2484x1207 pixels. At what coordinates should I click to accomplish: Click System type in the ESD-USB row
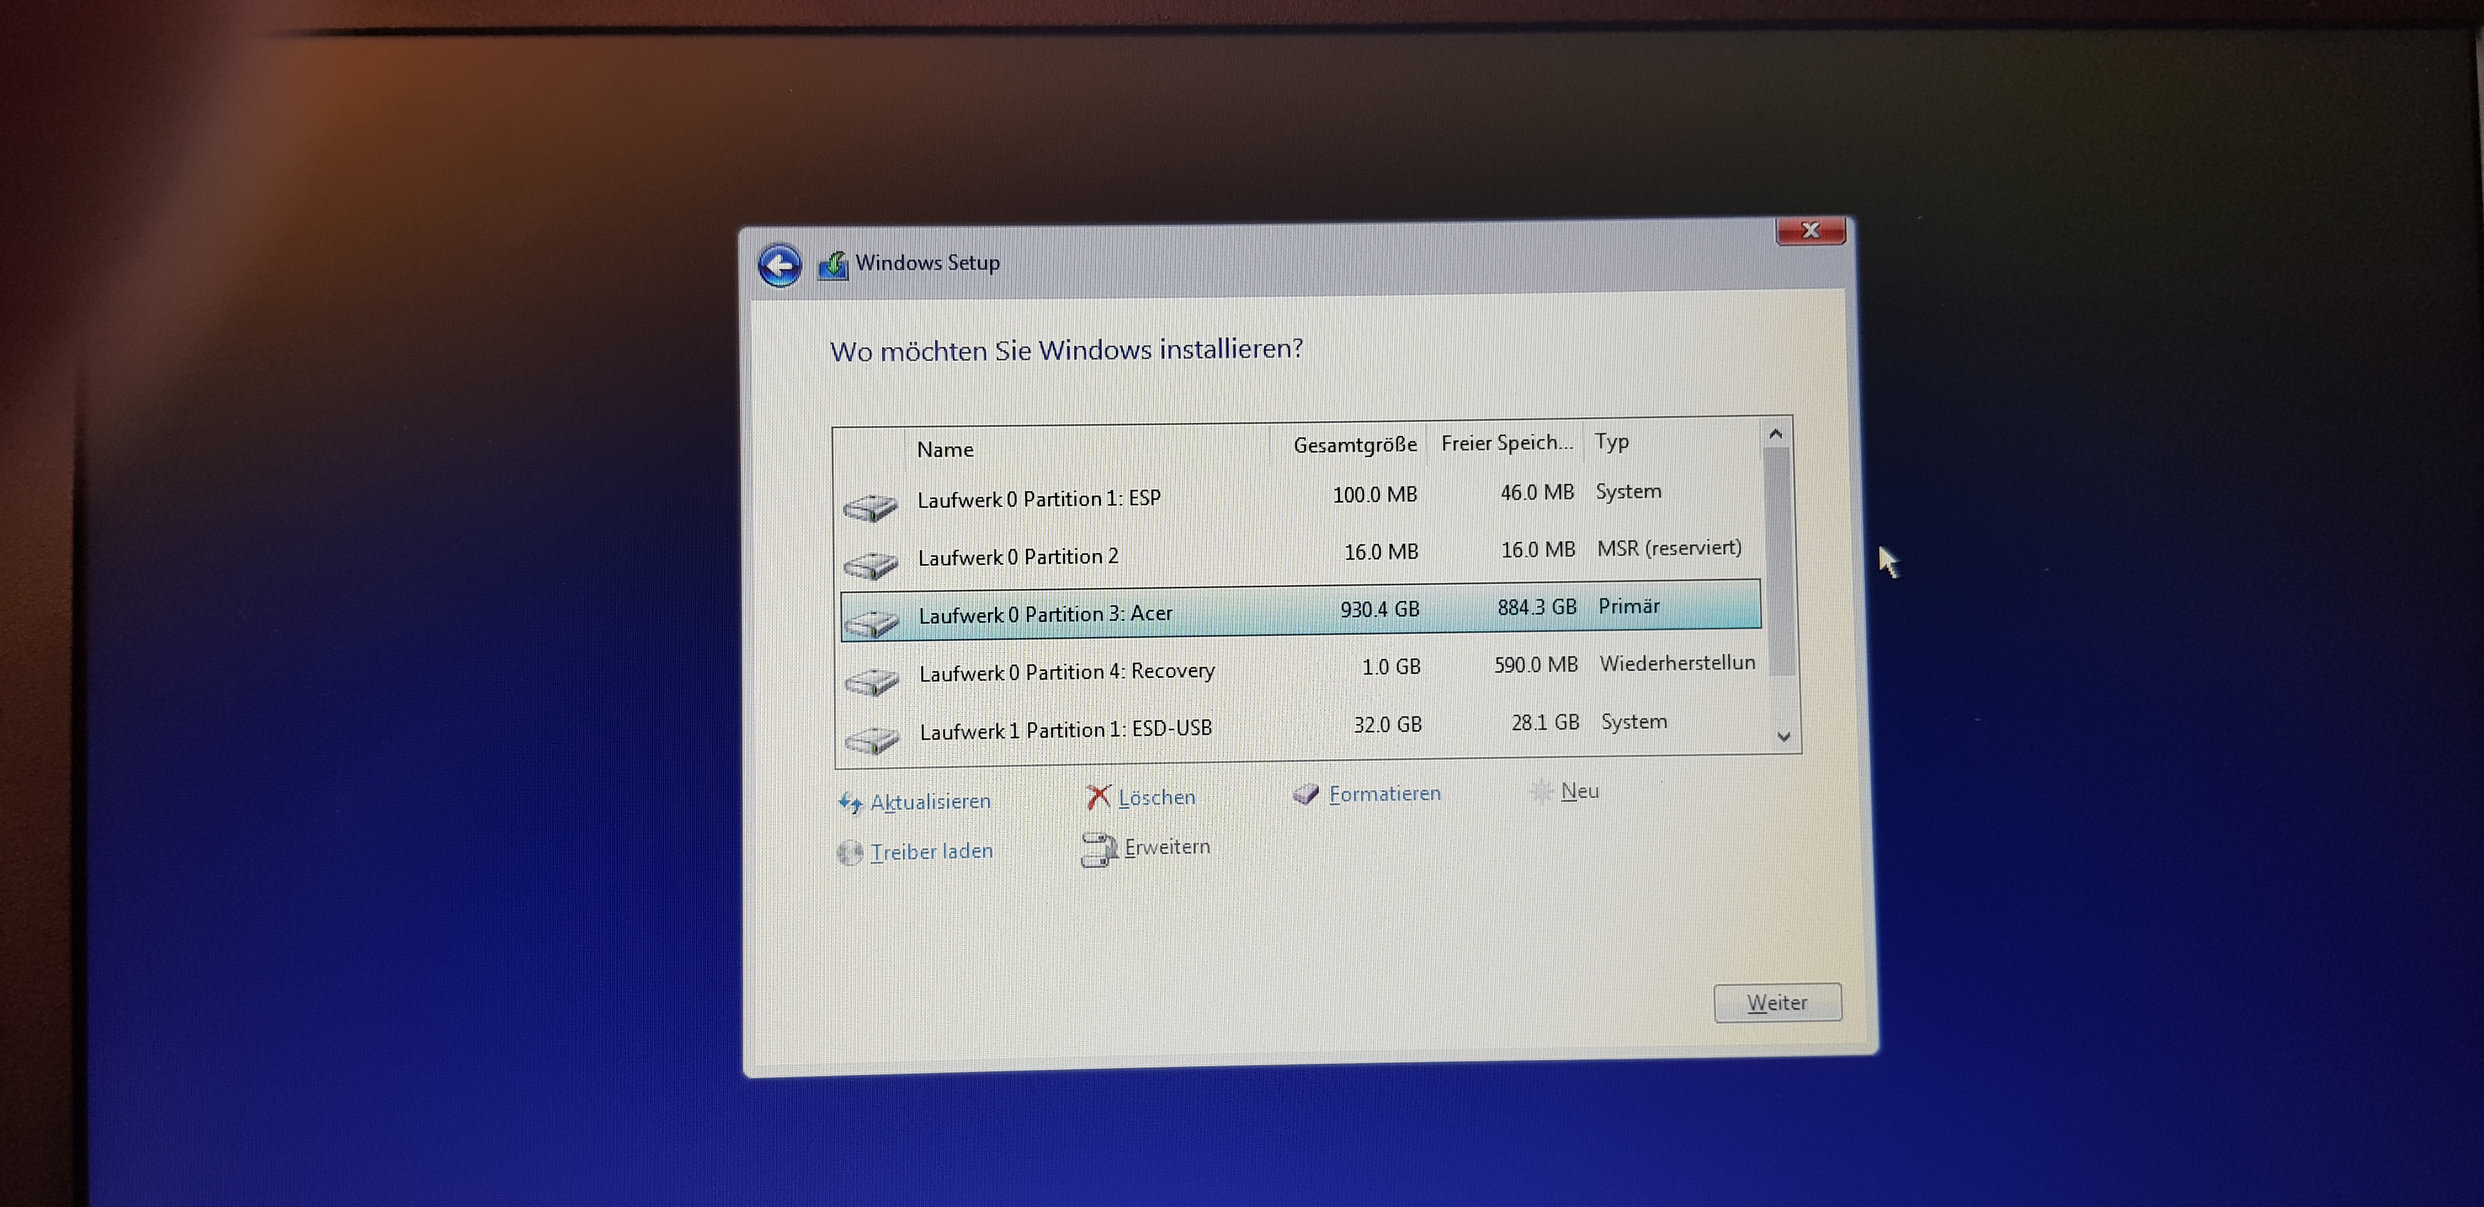tap(1634, 722)
